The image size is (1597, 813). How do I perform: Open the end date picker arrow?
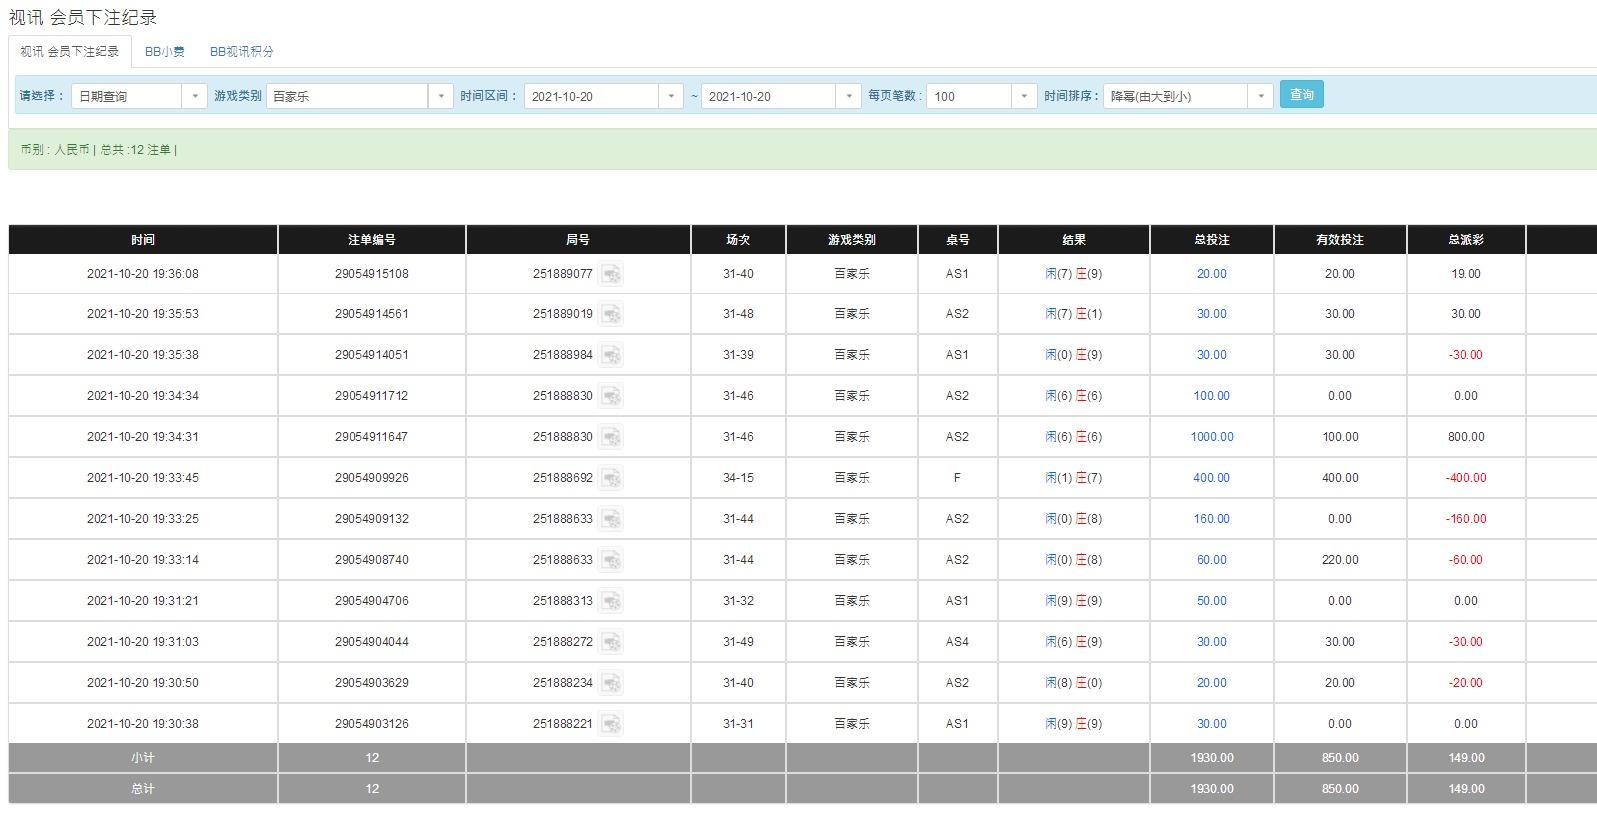848,96
